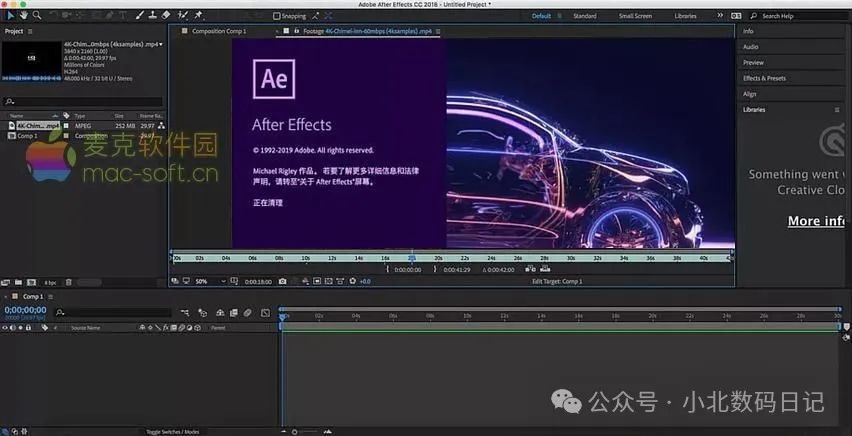Select the Hand tool
Image resolution: width=852 pixels, height=436 pixels.
pyautogui.click(x=23, y=15)
